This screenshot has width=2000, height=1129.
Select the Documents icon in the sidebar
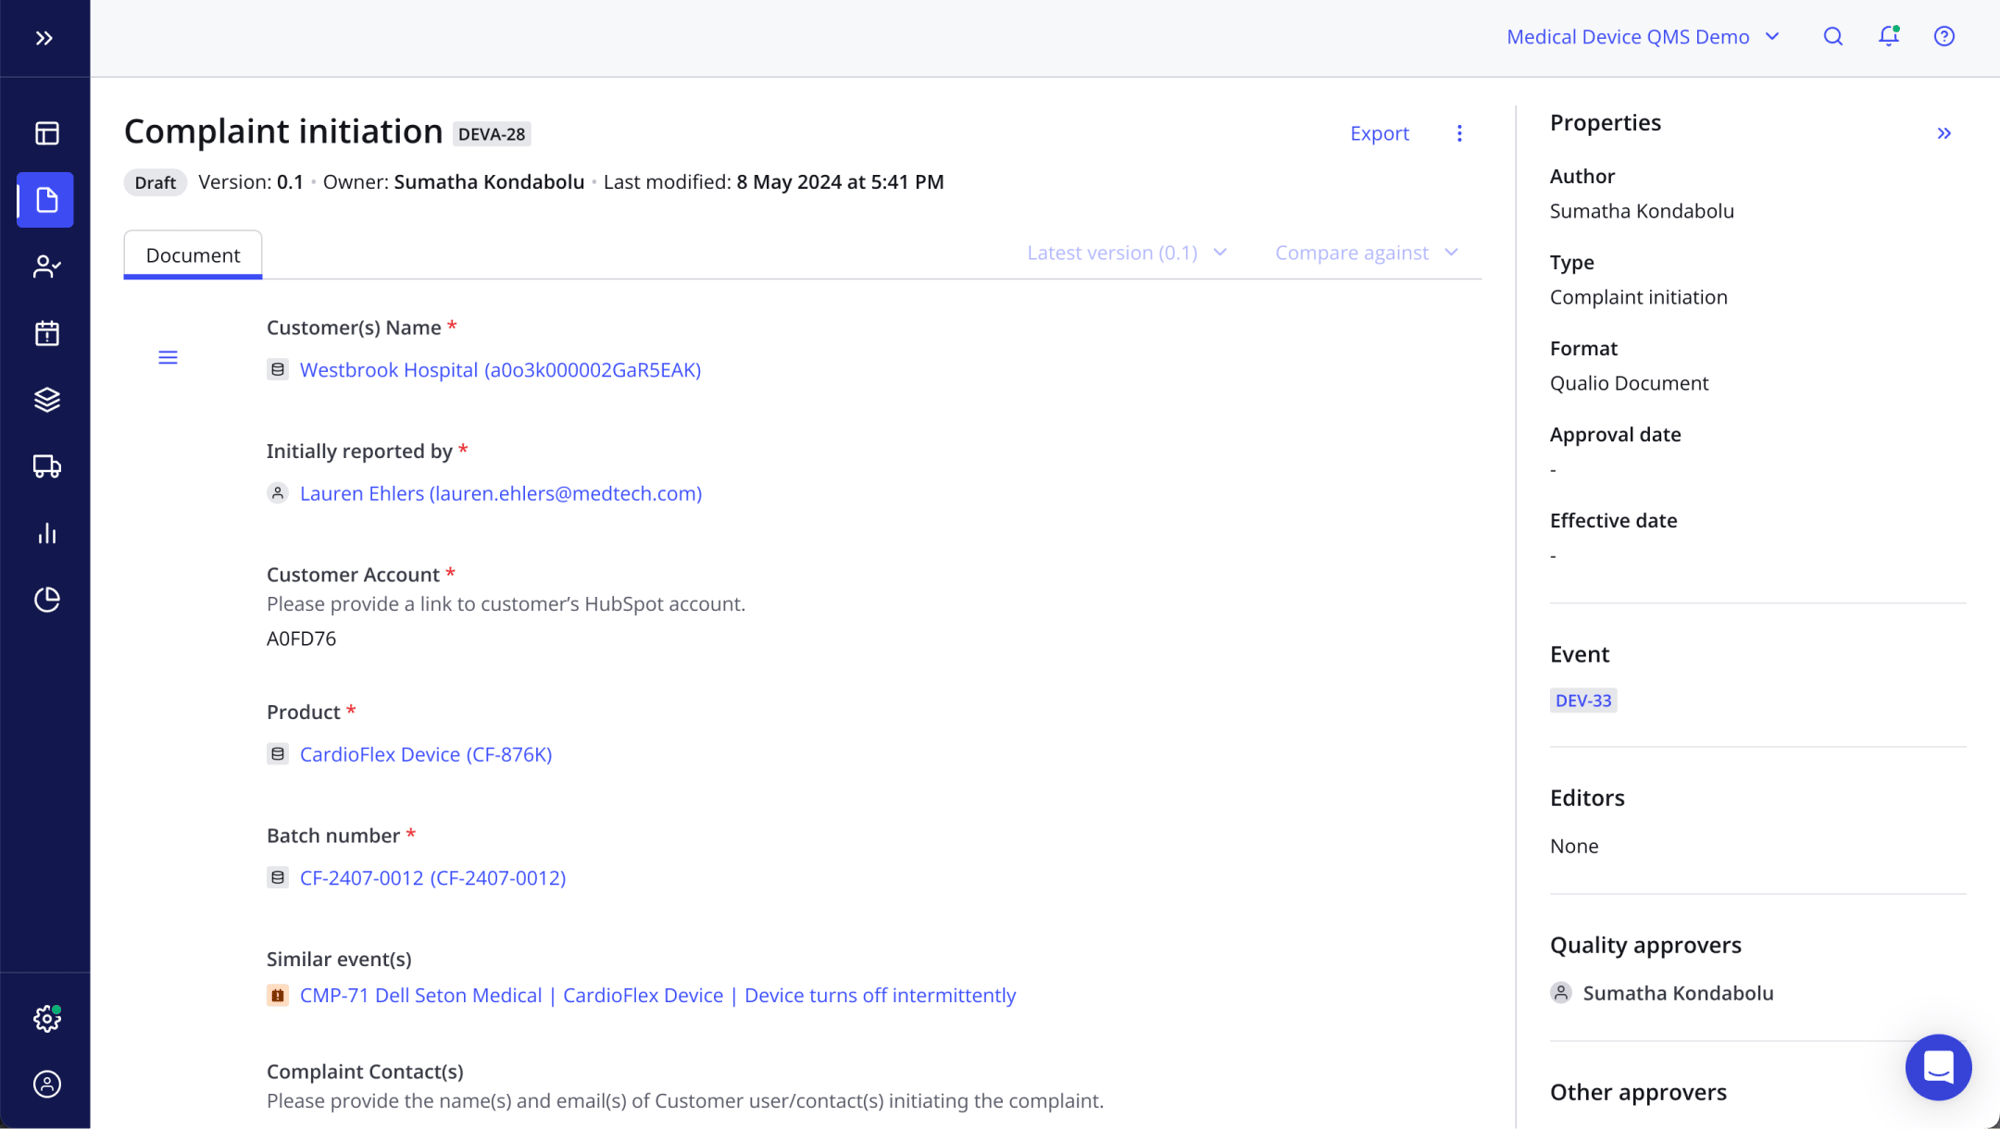pyautogui.click(x=45, y=199)
